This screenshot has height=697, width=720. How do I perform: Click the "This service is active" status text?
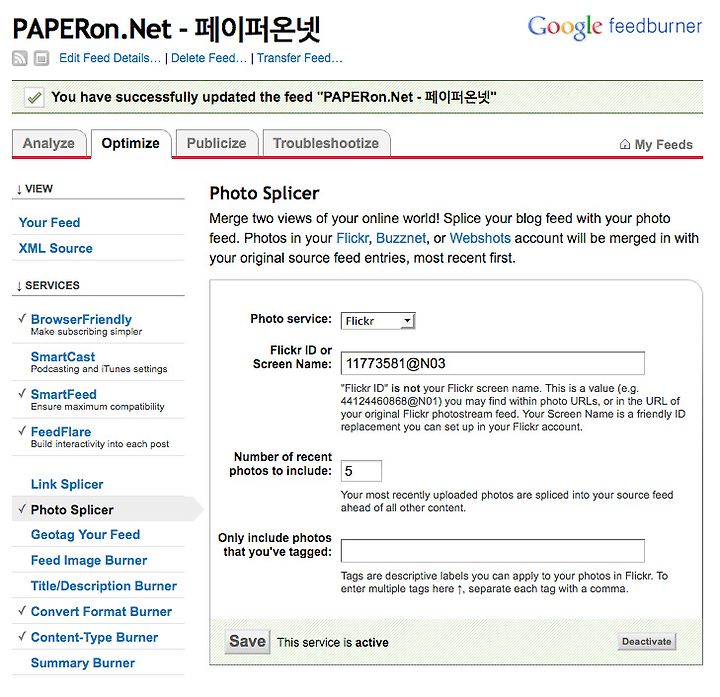tap(333, 643)
